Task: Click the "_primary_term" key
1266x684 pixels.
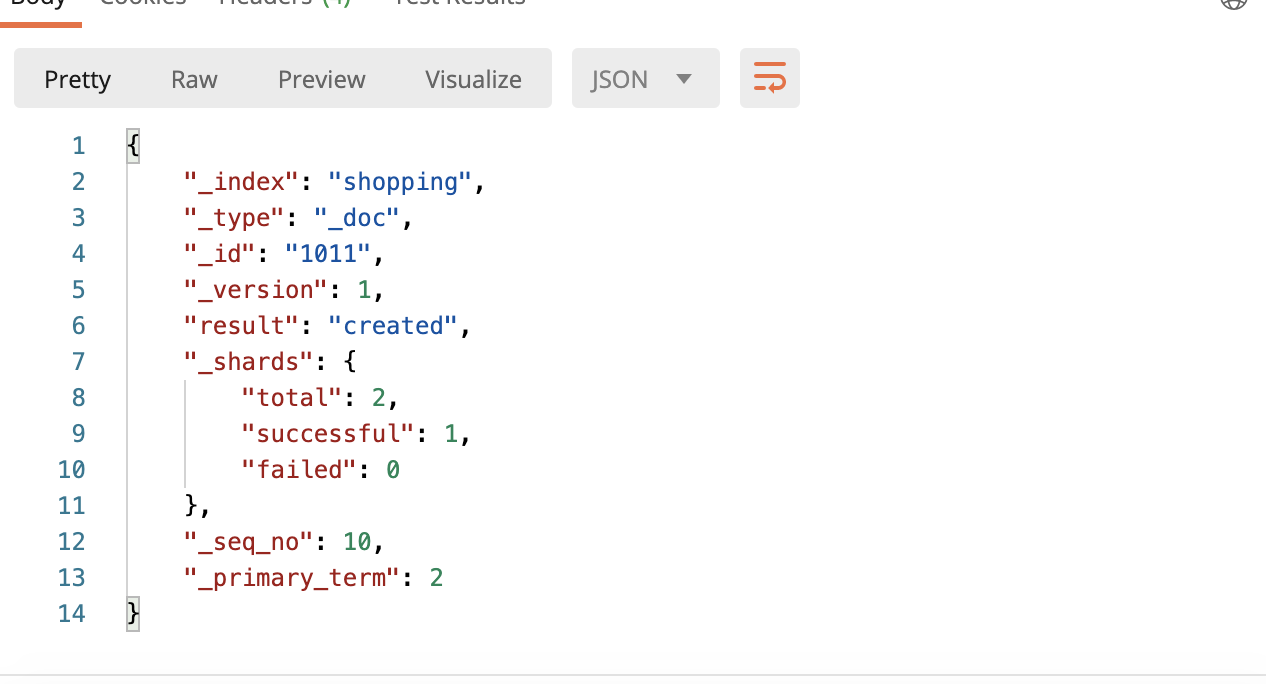Action: (292, 577)
